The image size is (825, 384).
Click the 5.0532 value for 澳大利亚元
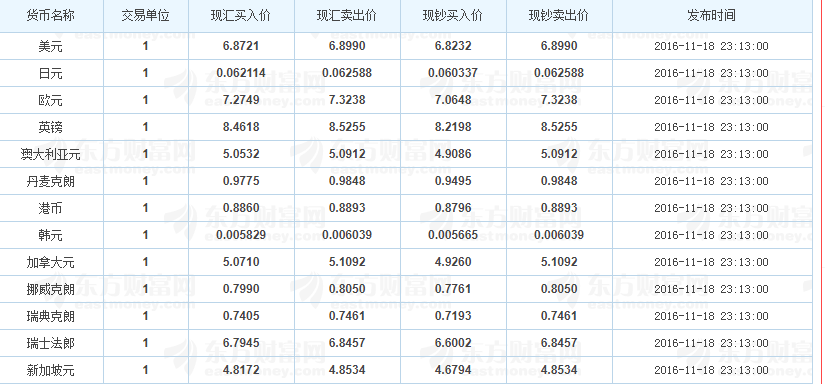click(x=241, y=154)
